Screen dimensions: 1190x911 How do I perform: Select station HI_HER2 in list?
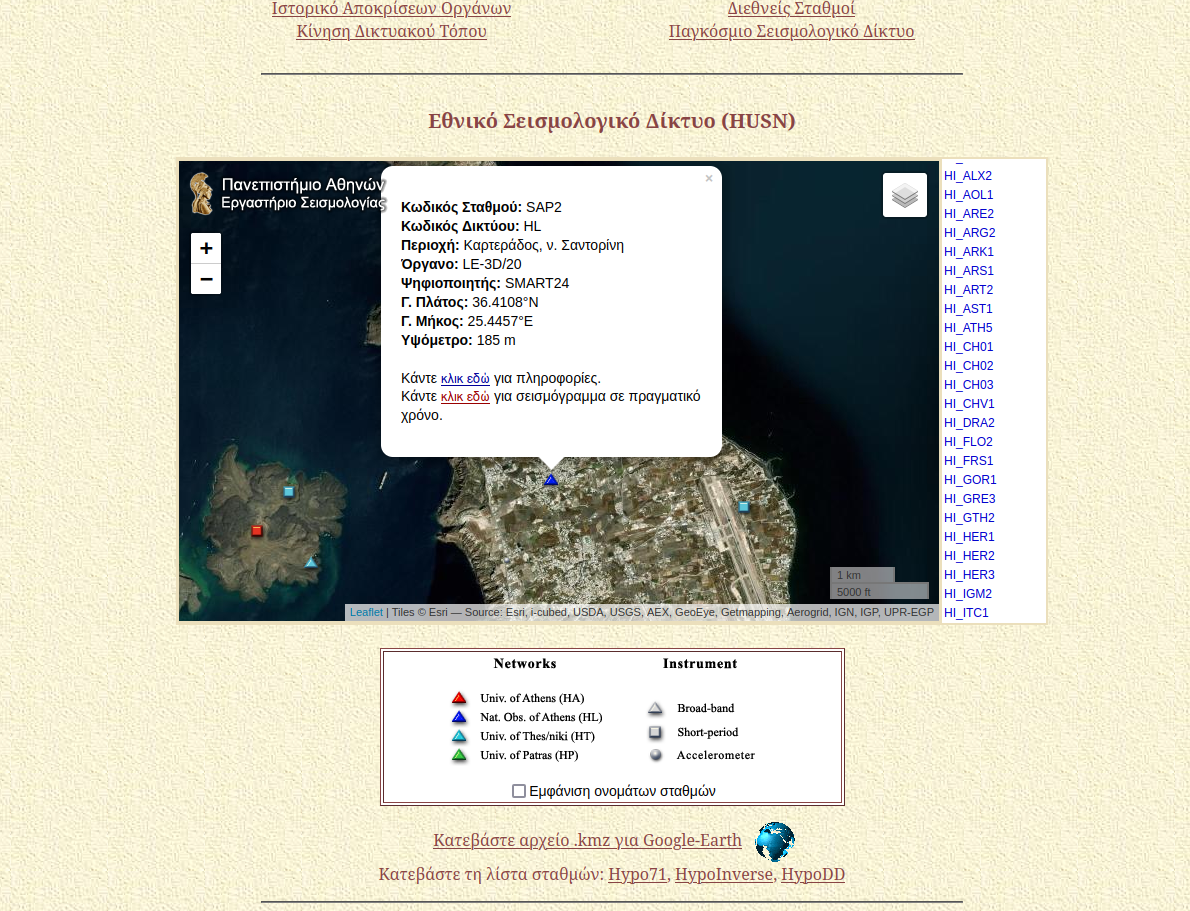969,555
